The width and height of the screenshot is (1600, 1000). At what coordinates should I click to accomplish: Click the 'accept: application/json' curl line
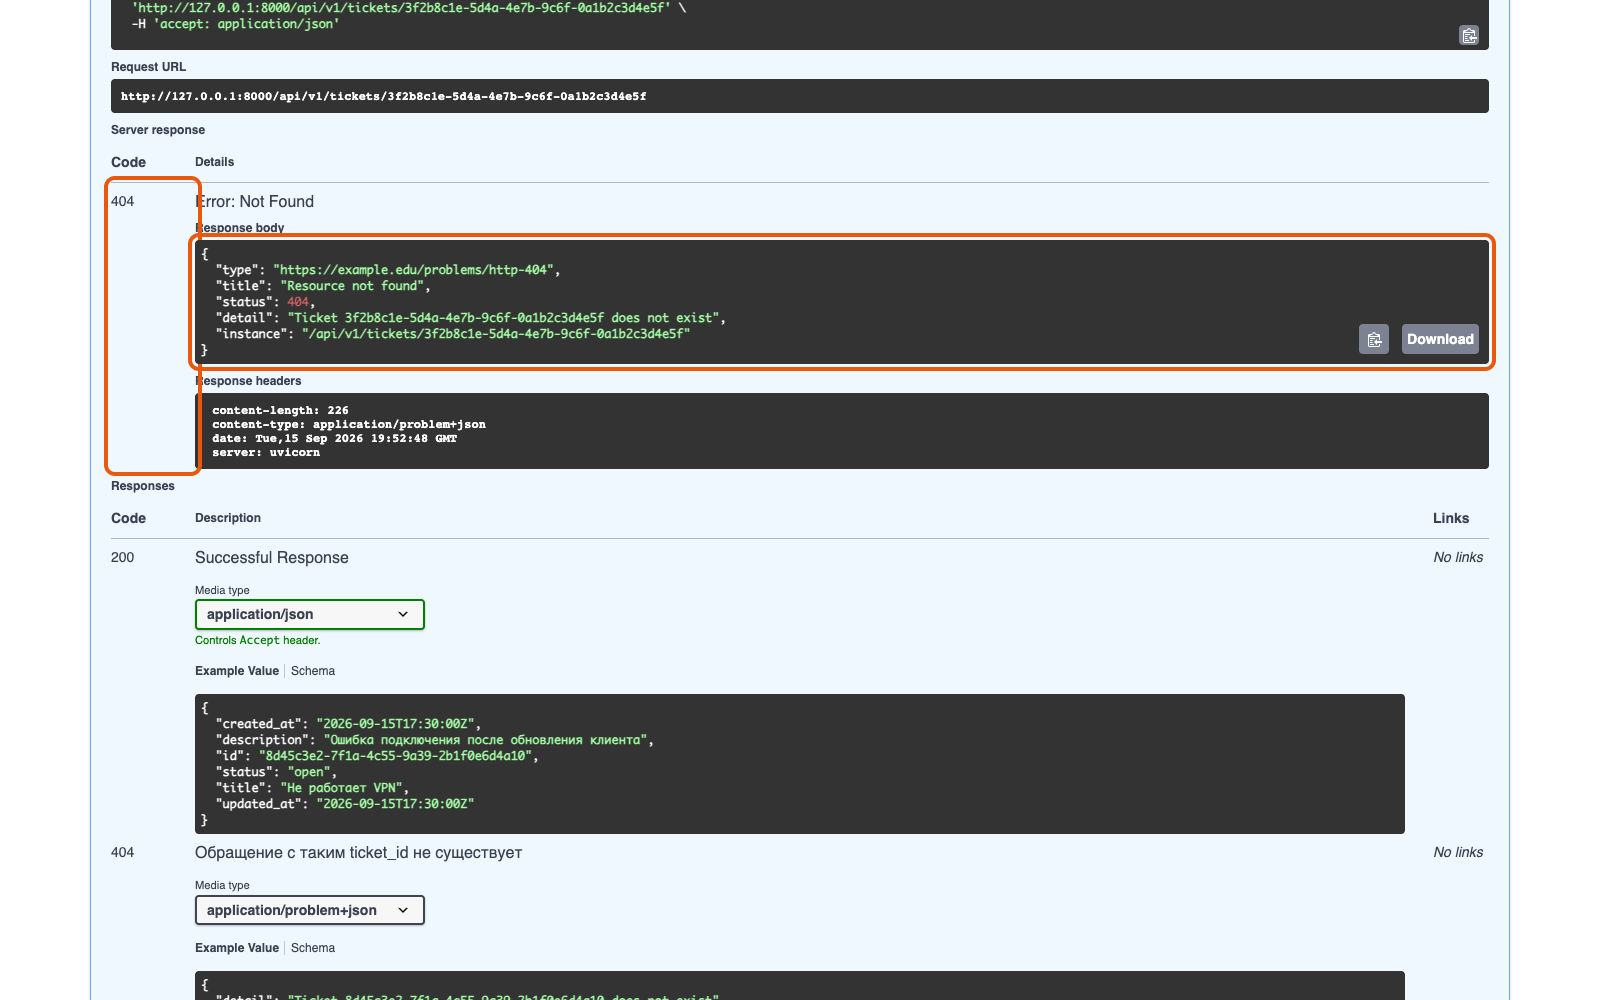tap(235, 24)
